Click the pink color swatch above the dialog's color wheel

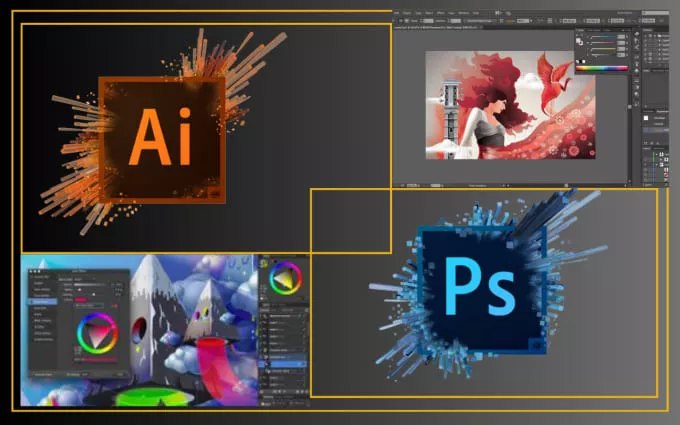(x=80, y=300)
